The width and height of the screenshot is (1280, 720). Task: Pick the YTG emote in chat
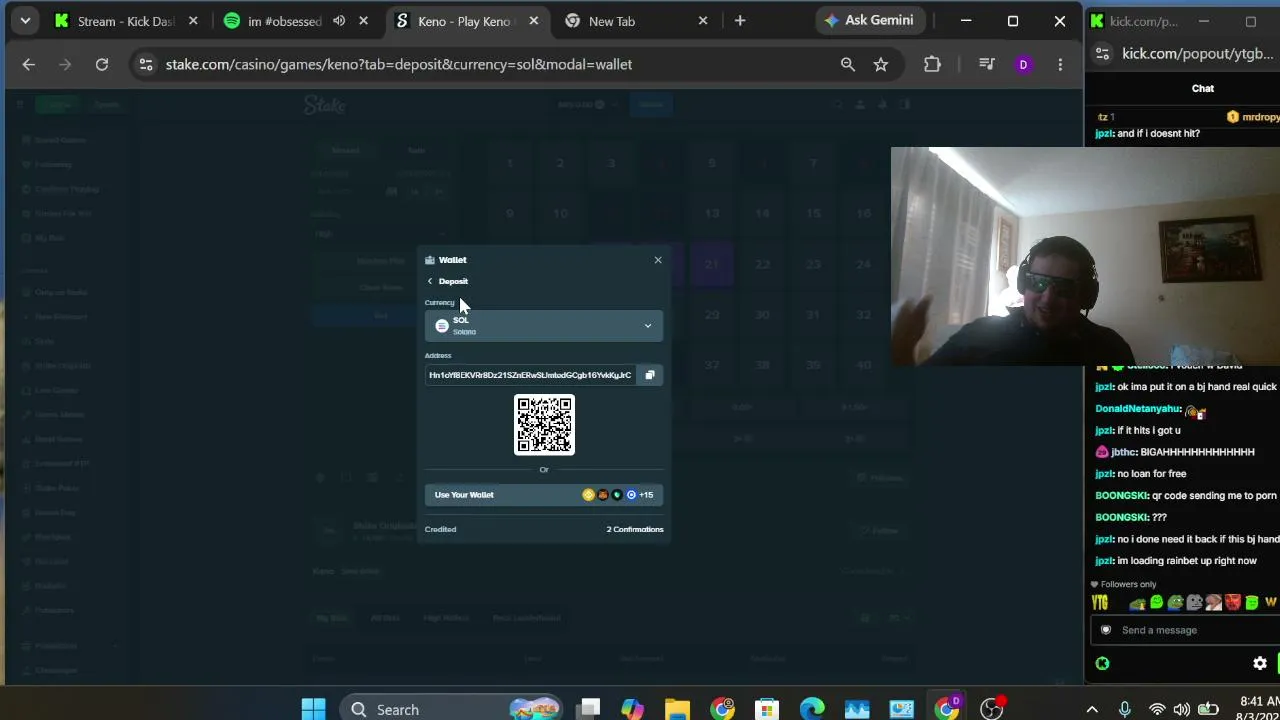pos(1100,602)
